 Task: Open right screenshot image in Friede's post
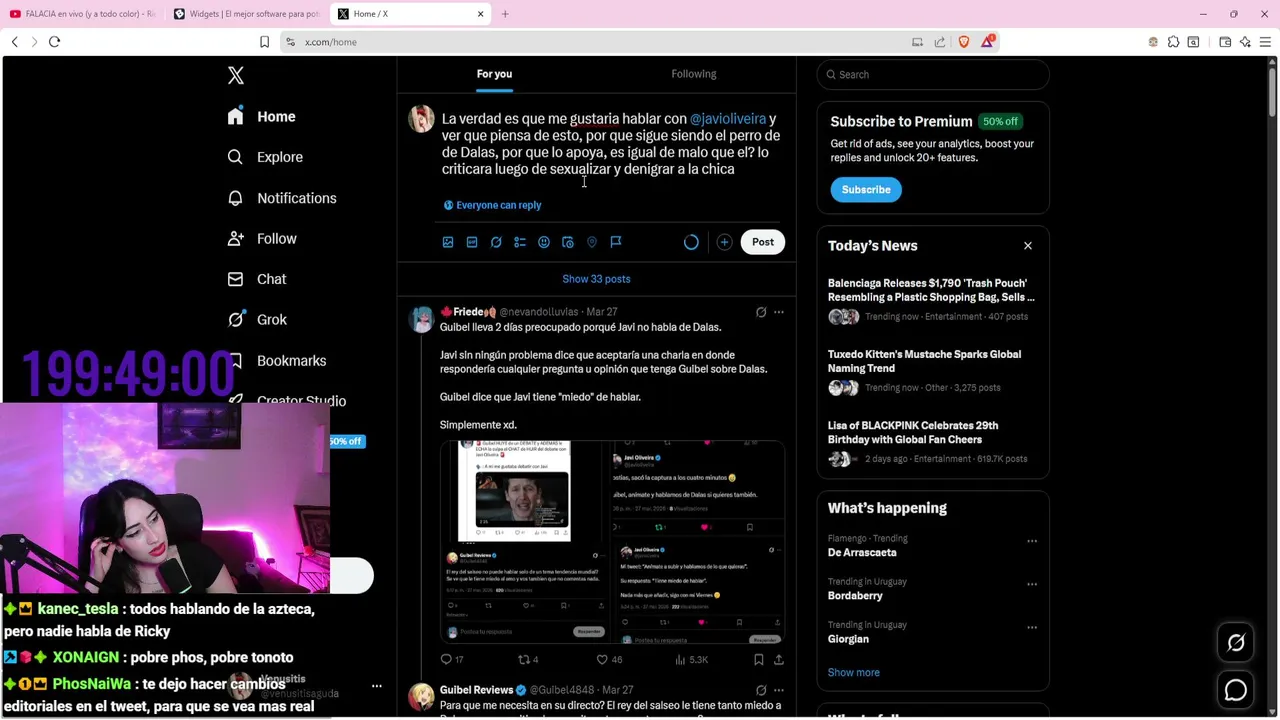[x=699, y=541]
